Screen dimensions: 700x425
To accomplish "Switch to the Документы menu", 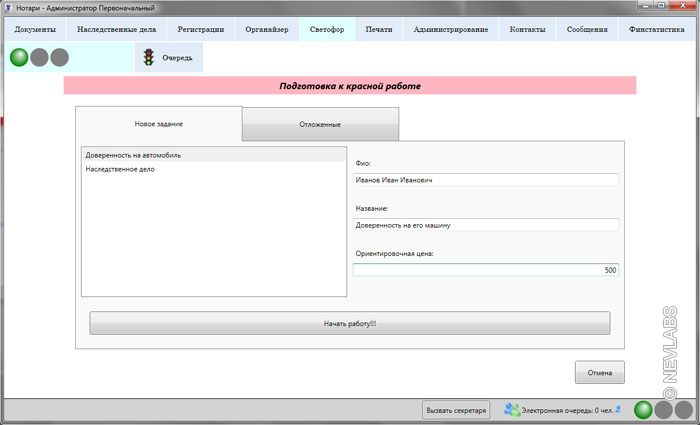I will point(34,29).
